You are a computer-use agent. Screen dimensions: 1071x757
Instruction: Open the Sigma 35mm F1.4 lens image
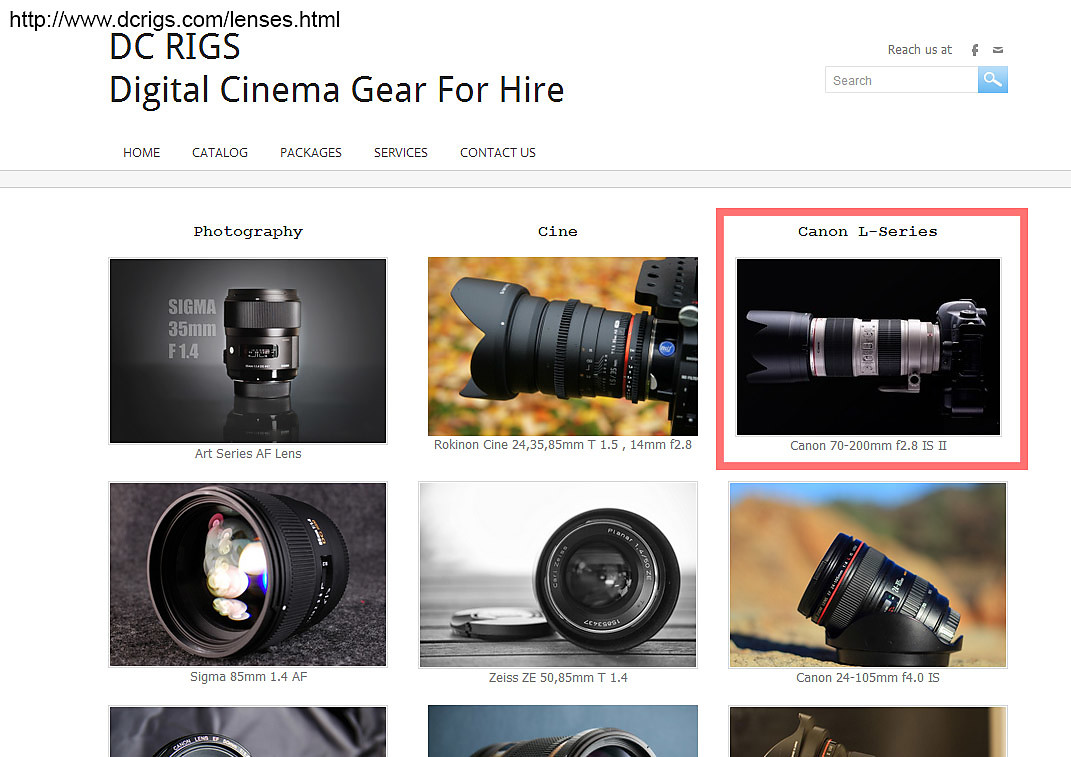point(248,350)
